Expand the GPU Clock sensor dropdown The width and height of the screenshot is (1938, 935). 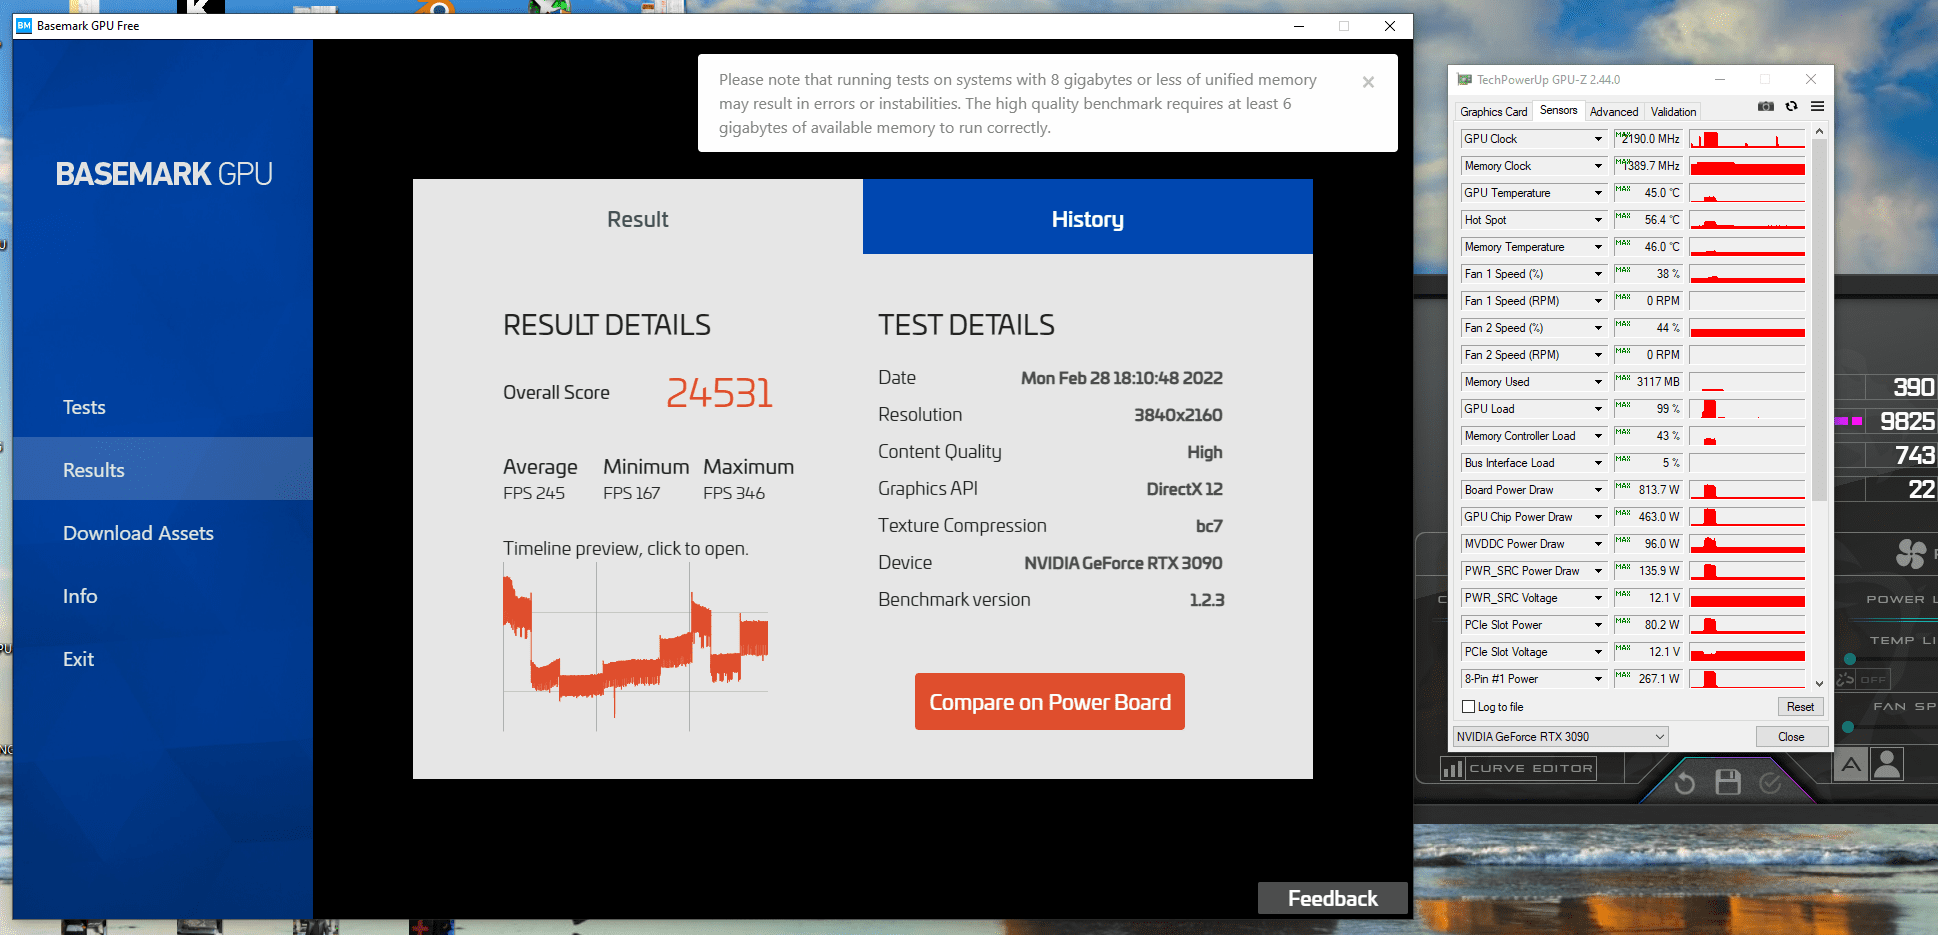pos(1598,139)
